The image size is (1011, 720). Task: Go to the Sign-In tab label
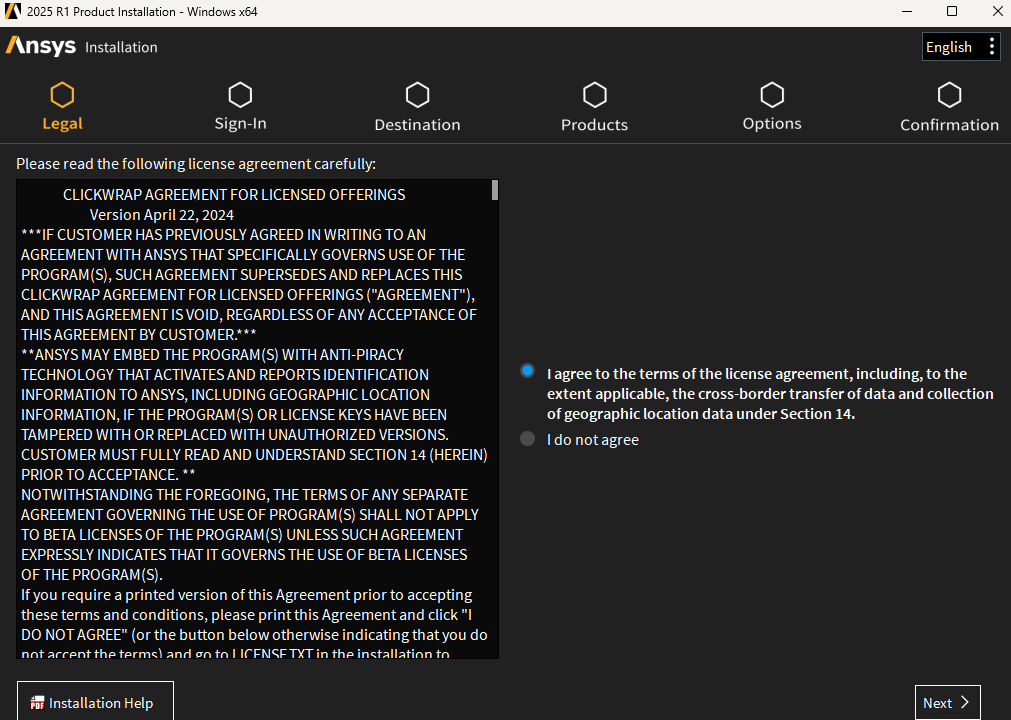[240, 124]
